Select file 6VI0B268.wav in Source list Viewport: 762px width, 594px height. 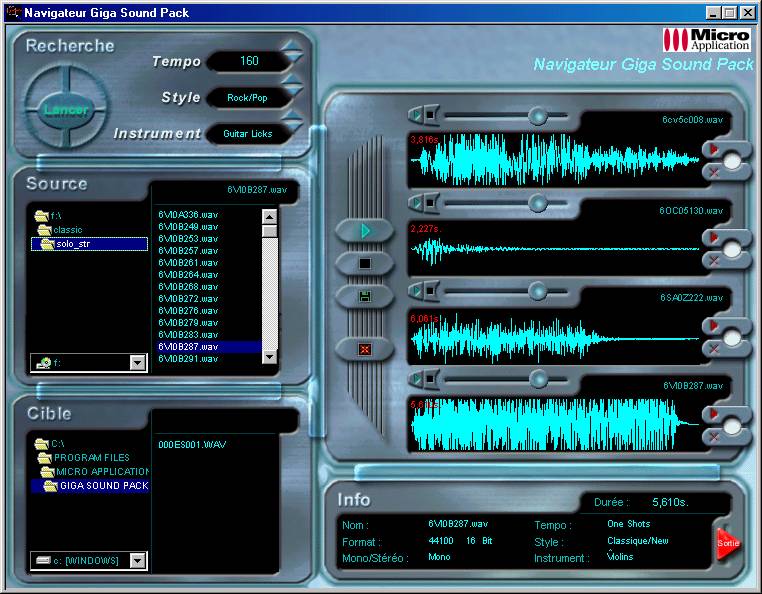tap(188, 287)
